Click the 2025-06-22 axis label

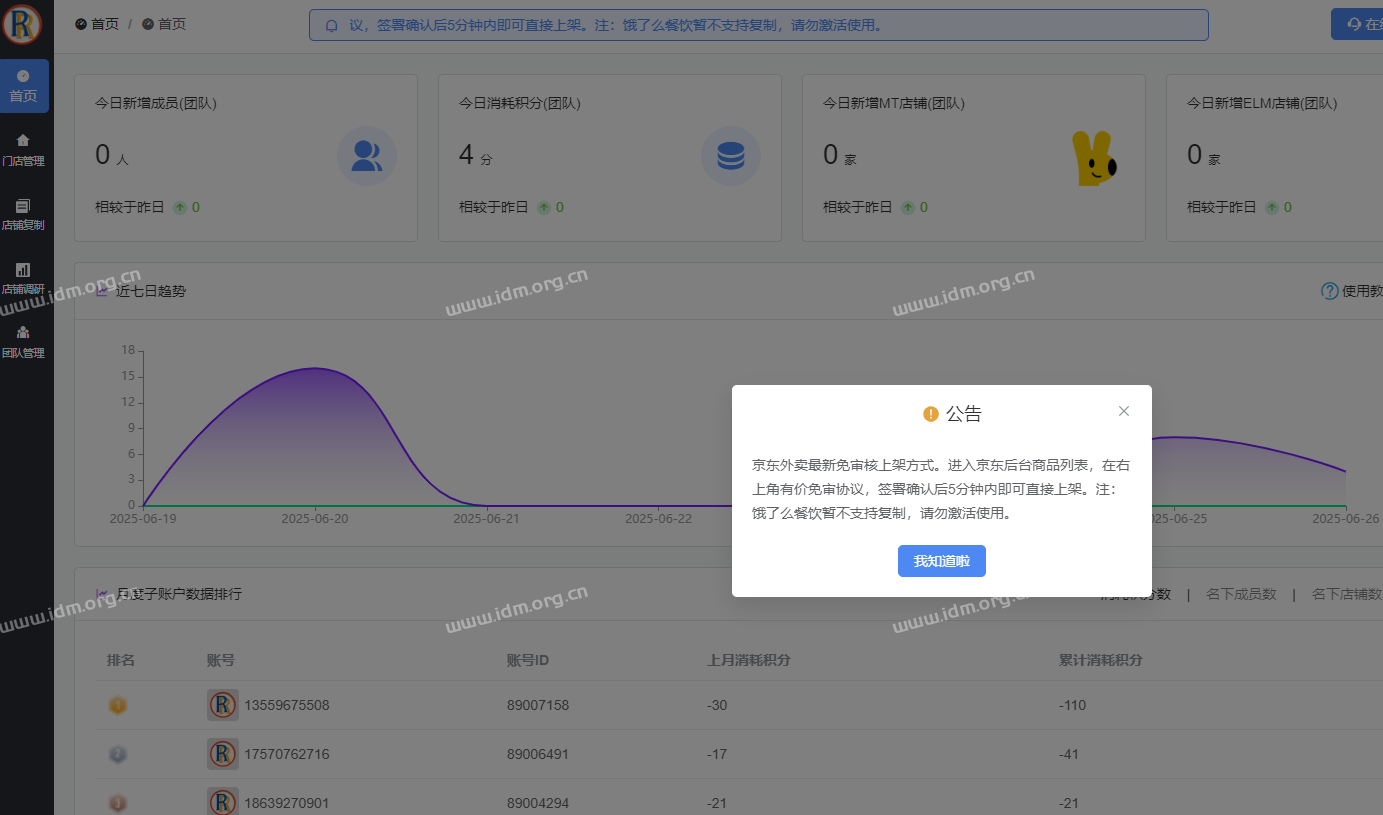[x=658, y=518]
